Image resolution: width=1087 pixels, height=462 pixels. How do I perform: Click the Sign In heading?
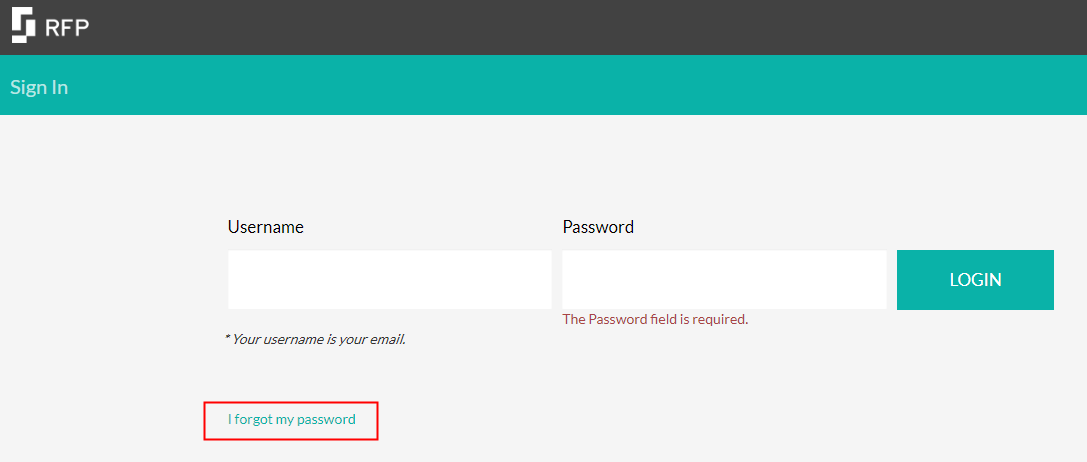[x=39, y=87]
